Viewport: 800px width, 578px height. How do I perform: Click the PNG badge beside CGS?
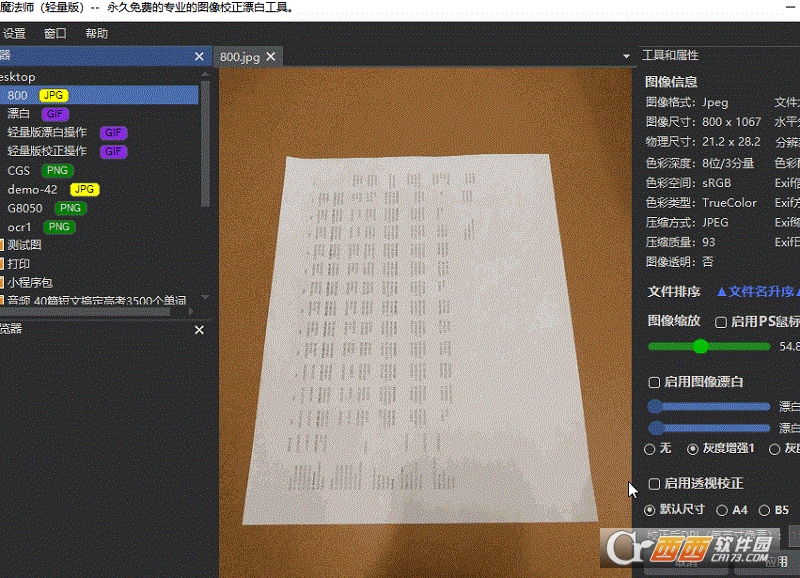click(57, 170)
